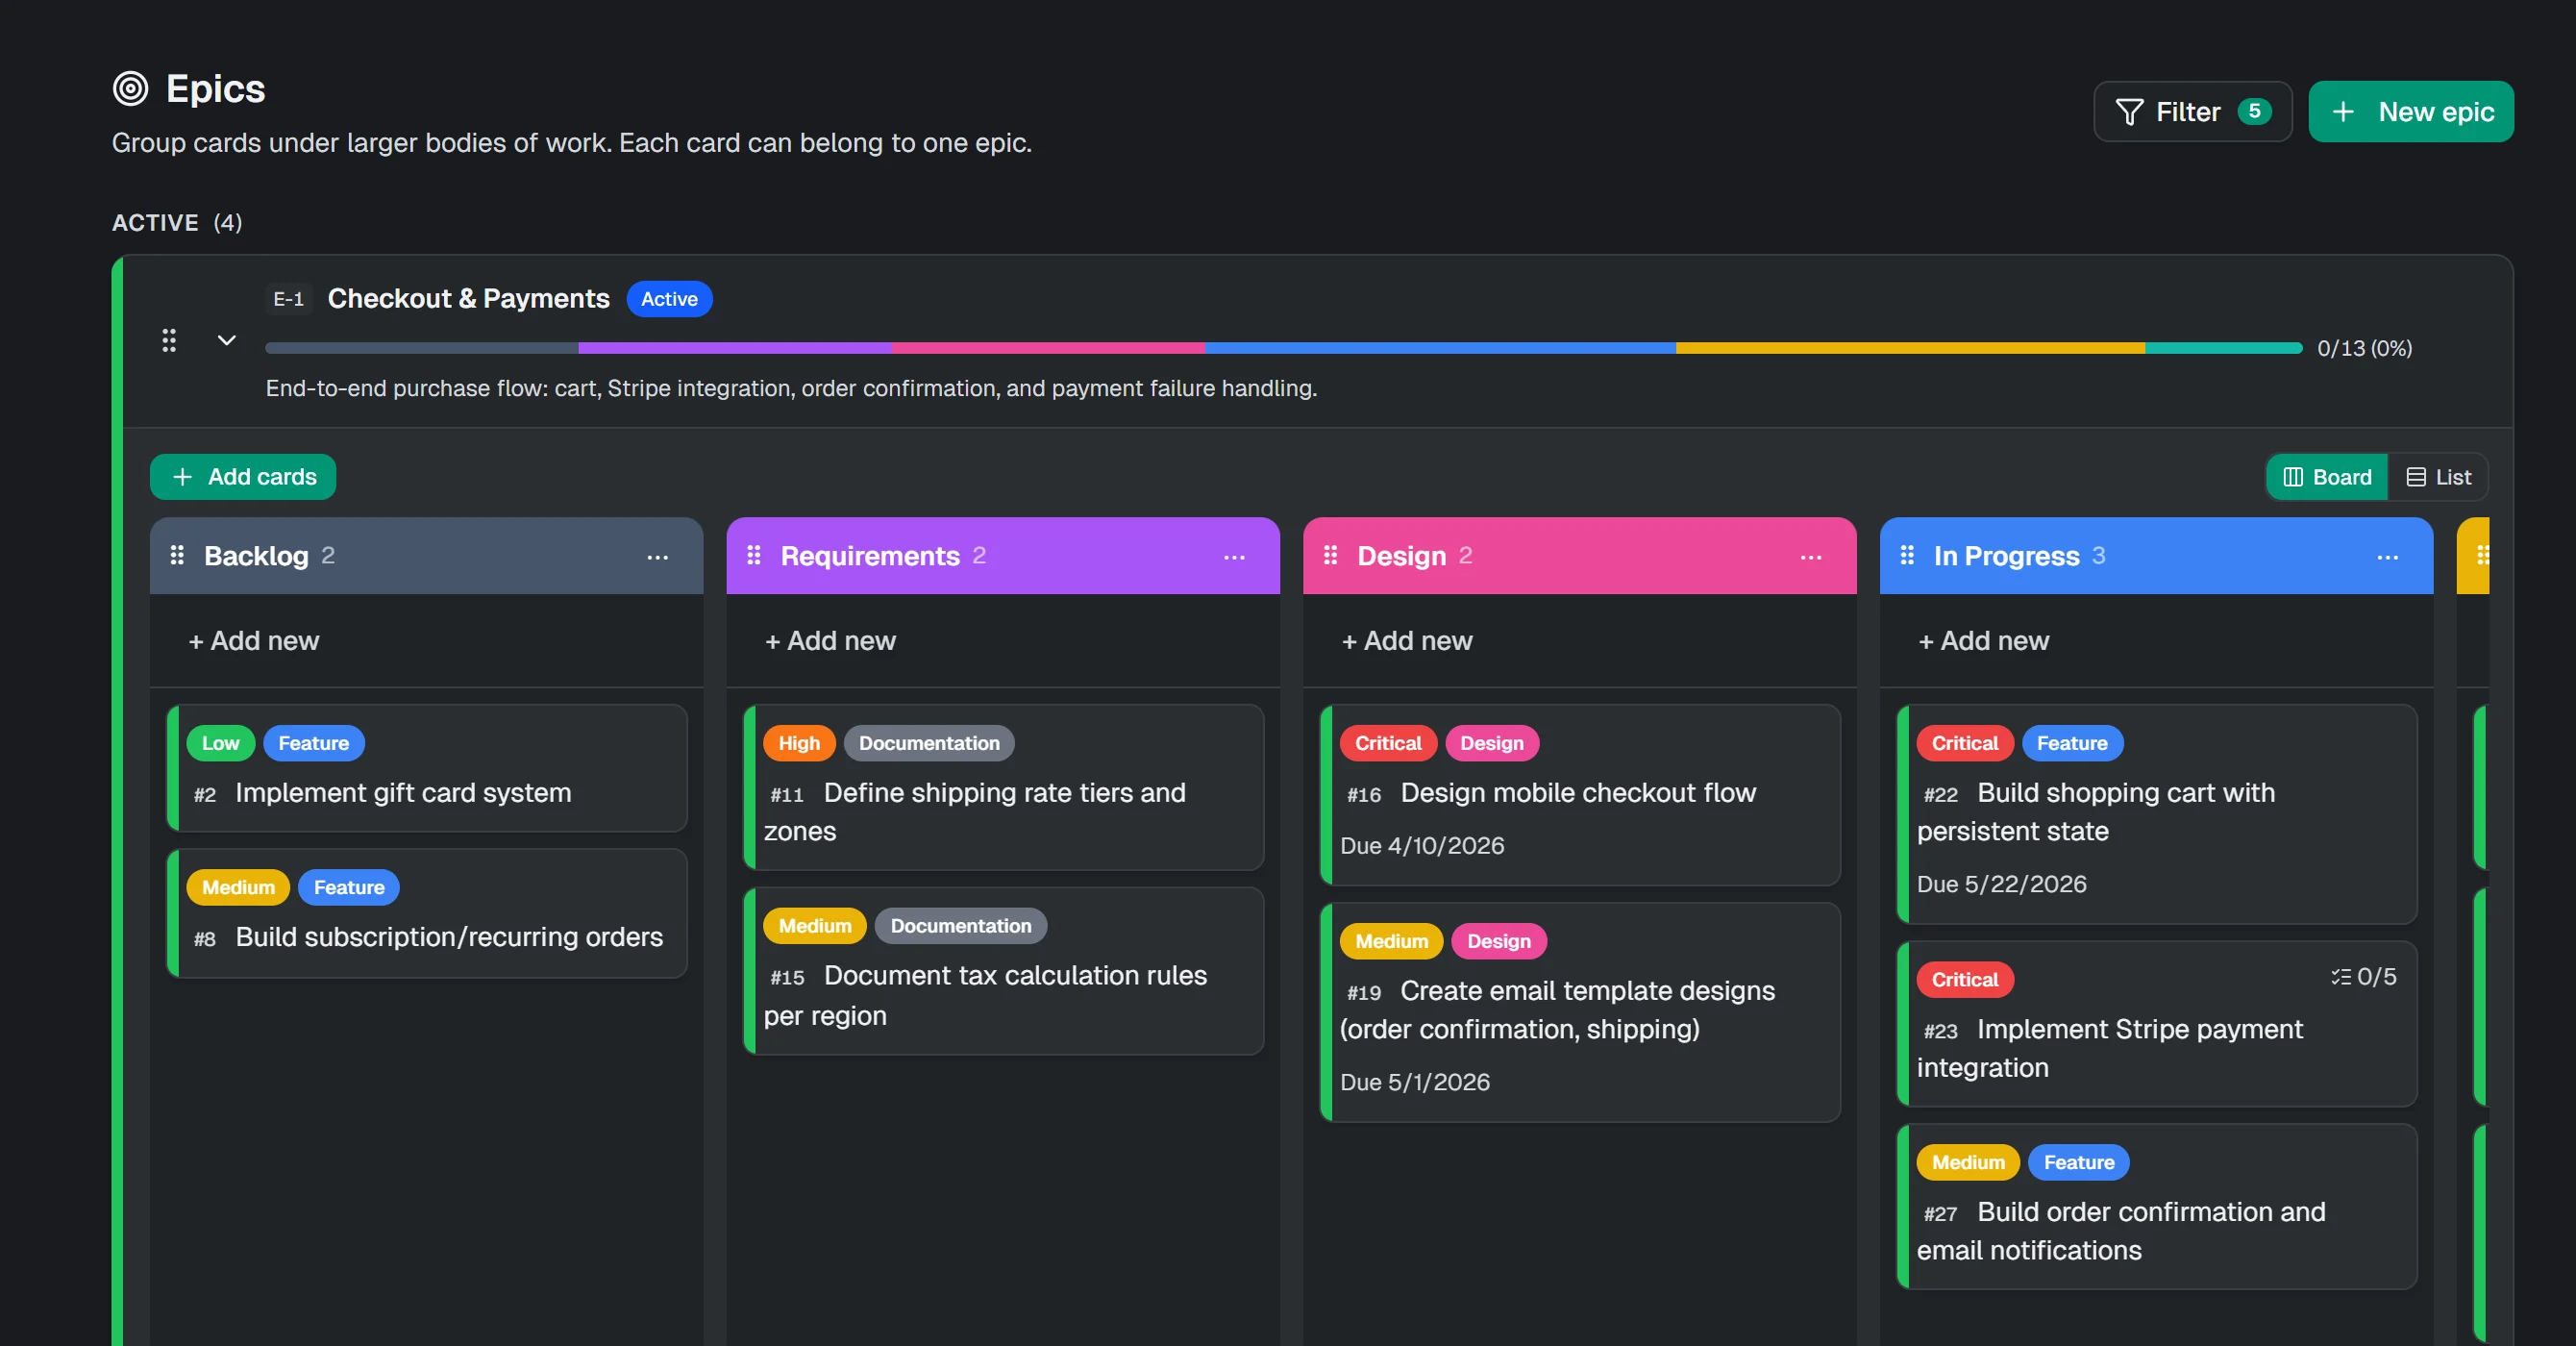The height and width of the screenshot is (1346, 2576).
Task: Click the 0/13 (0%) progress text
Action: (x=2364, y=348)
